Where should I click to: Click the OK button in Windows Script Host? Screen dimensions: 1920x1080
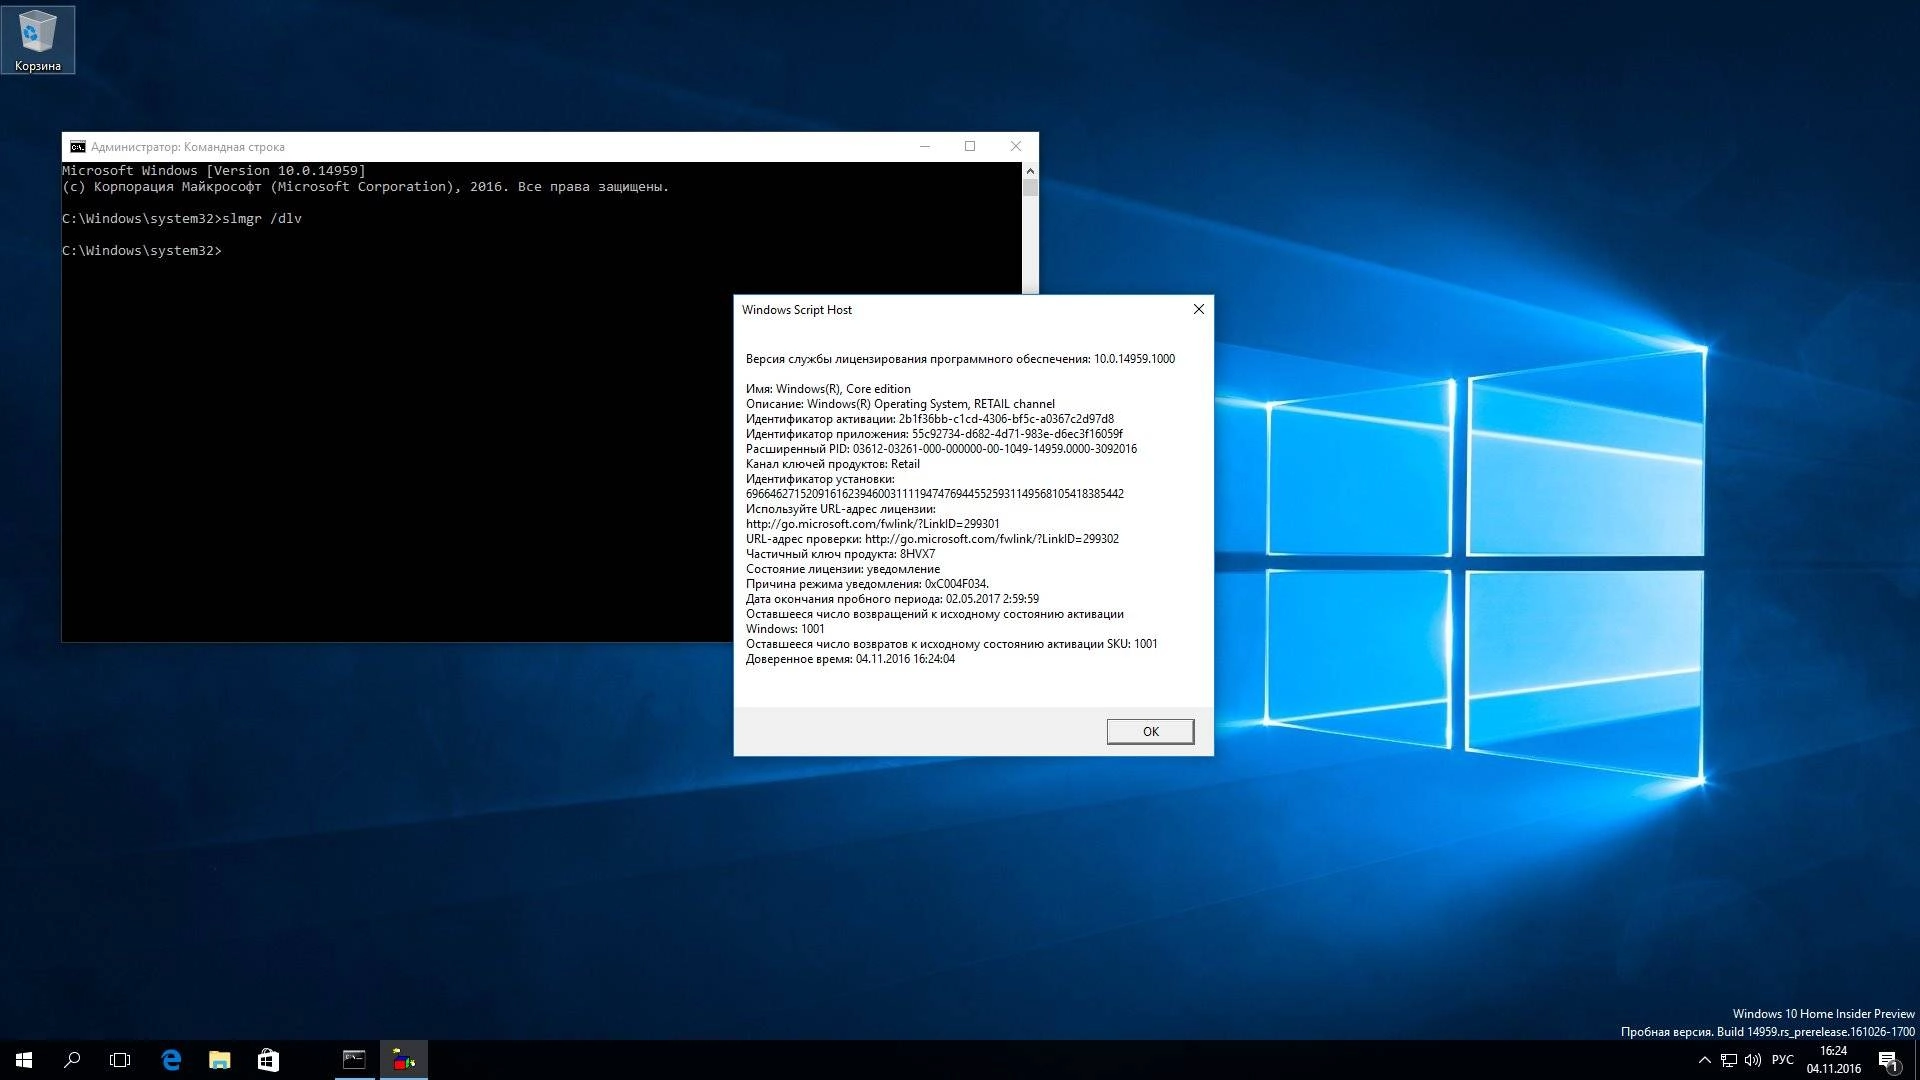1150,731
